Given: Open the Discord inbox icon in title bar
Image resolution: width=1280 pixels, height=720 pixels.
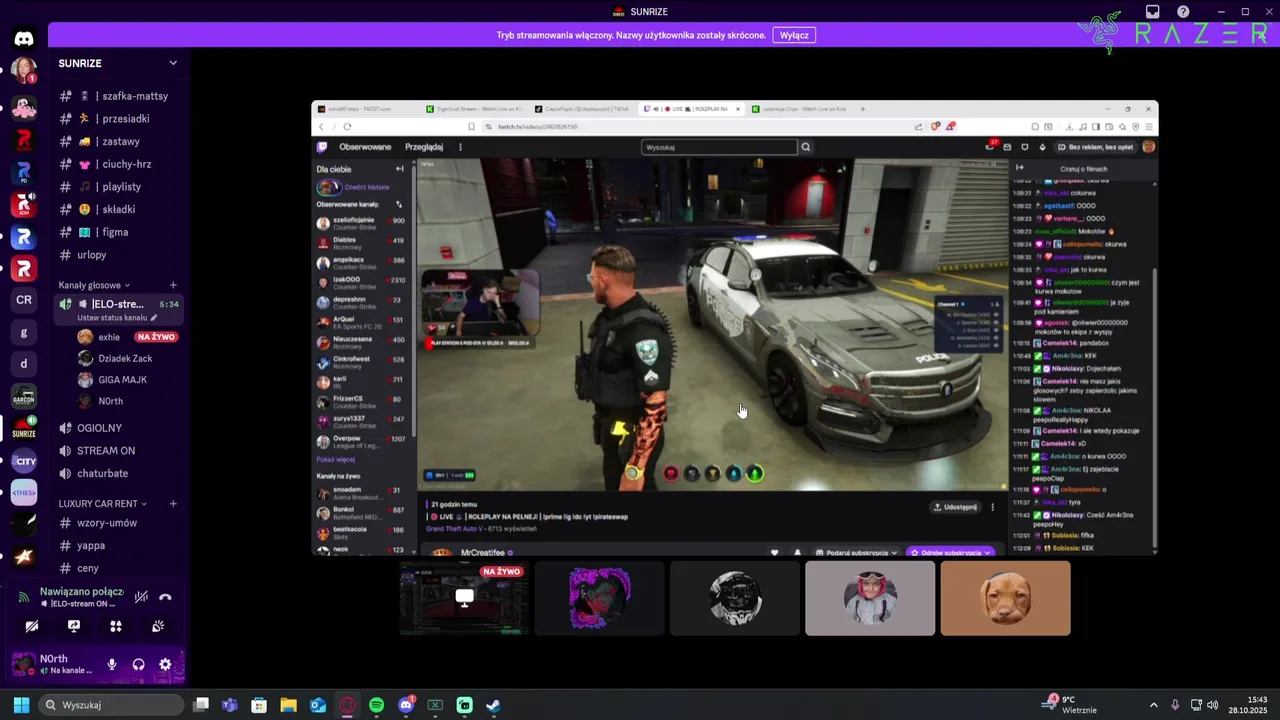Looking at the screenshot, I should coord(1153,12).
